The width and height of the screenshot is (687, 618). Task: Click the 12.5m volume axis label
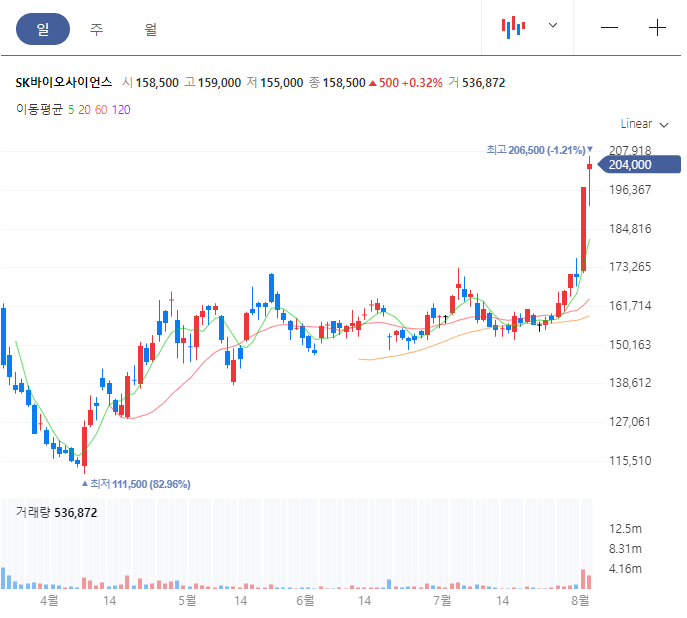point(625,529)
